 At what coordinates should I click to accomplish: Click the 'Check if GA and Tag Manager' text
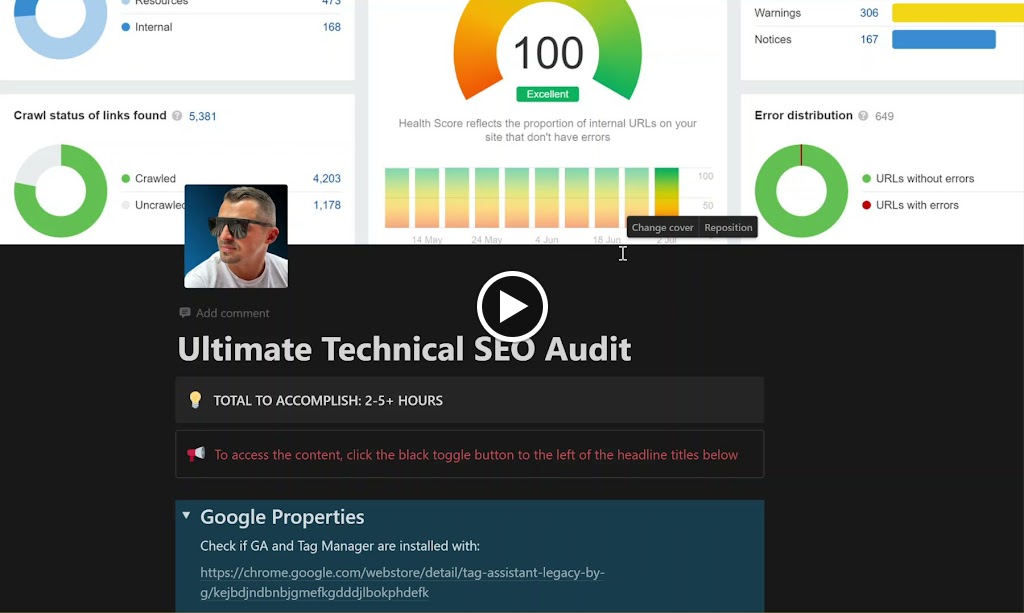click(340, 546)
